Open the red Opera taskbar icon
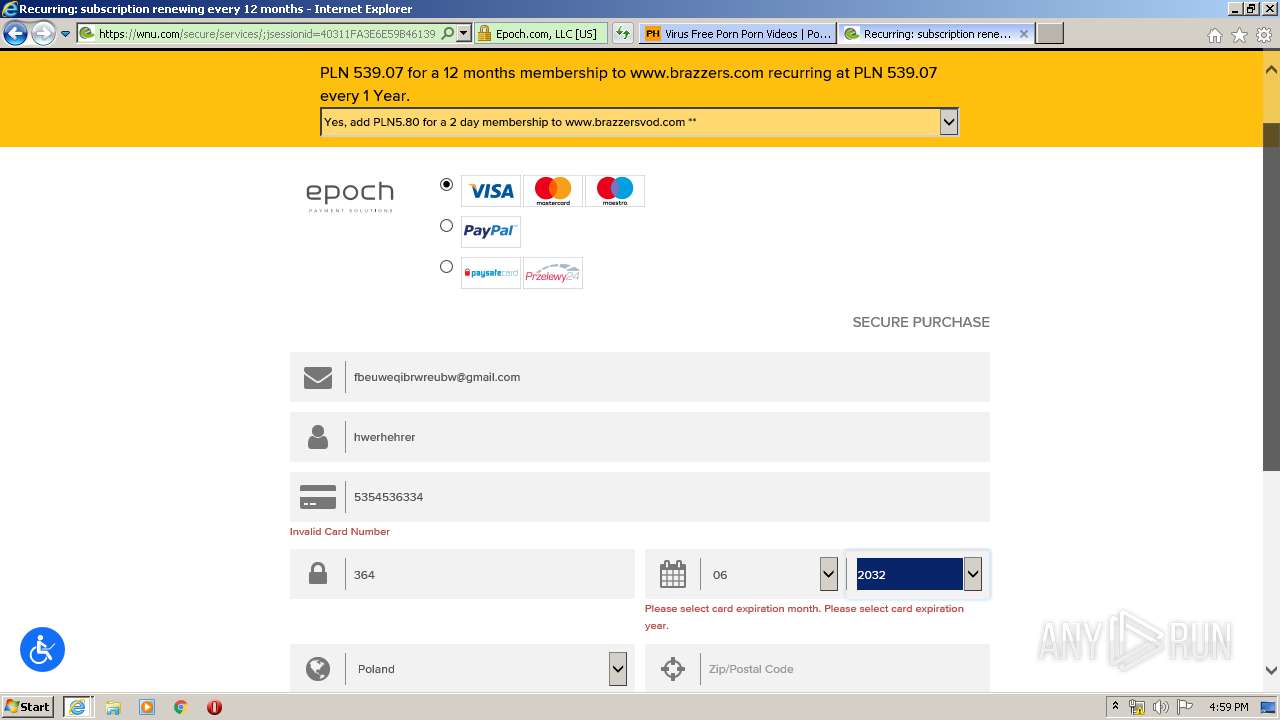Image resolution: width=1280 pixels, height=720 pixels. pyautogui.click(x=214, y=707)
